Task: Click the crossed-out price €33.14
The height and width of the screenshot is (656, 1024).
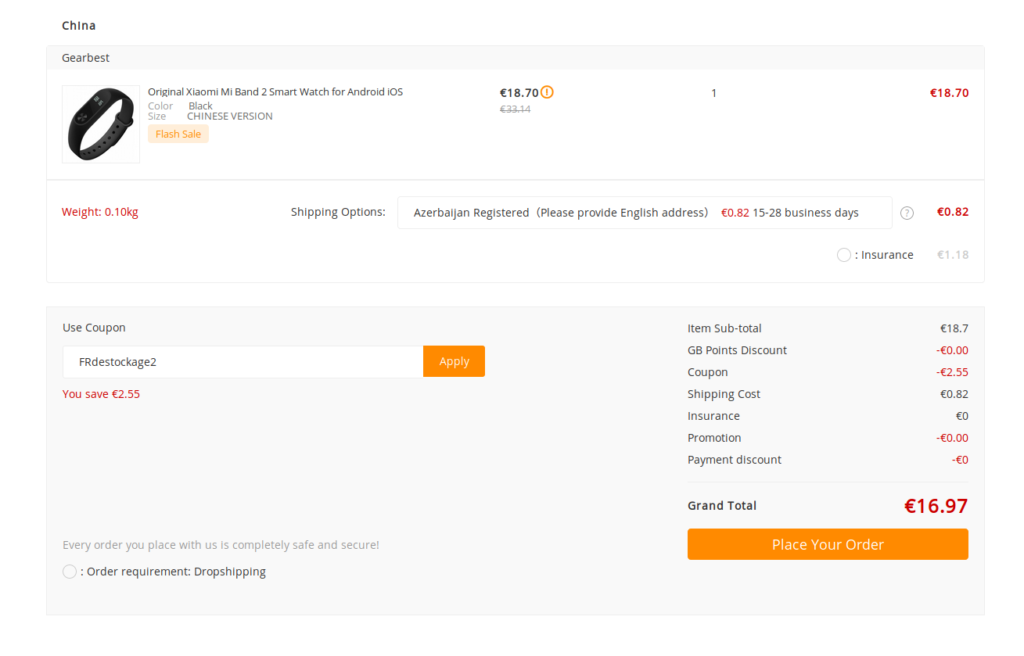Action: coord(515,109)
